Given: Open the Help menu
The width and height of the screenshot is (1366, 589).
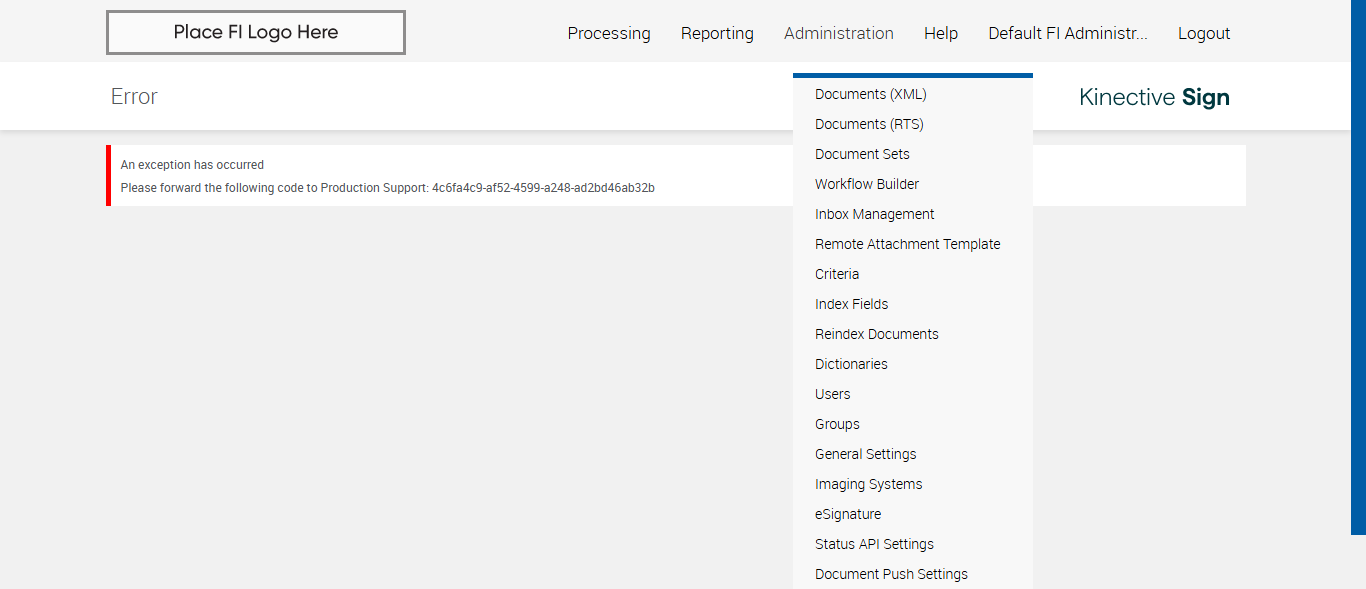Looking at the screenshot, I should (x=940, y=33).
